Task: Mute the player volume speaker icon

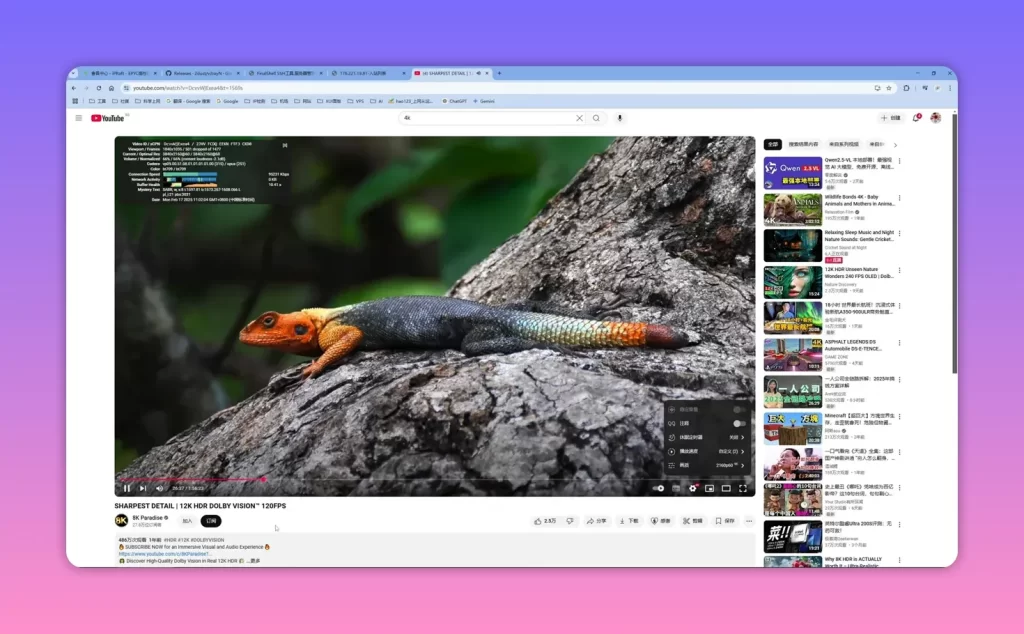Action: [x=159, y=488]
